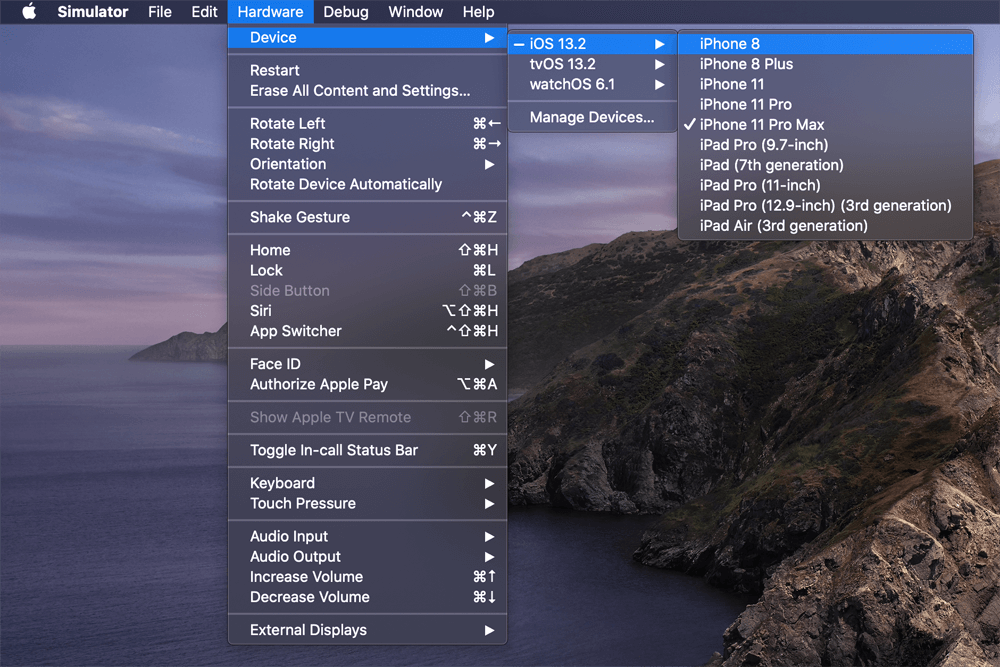Expand the tvOS 13.2 submenu
Screen dimensions: 1000x667
(x=592, y=64)
